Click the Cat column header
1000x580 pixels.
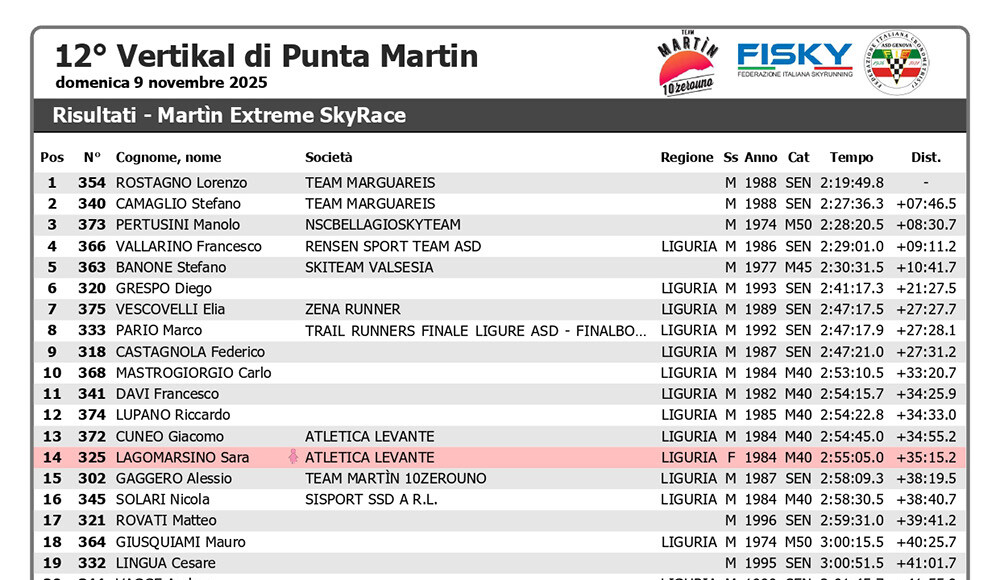point(798,157)
